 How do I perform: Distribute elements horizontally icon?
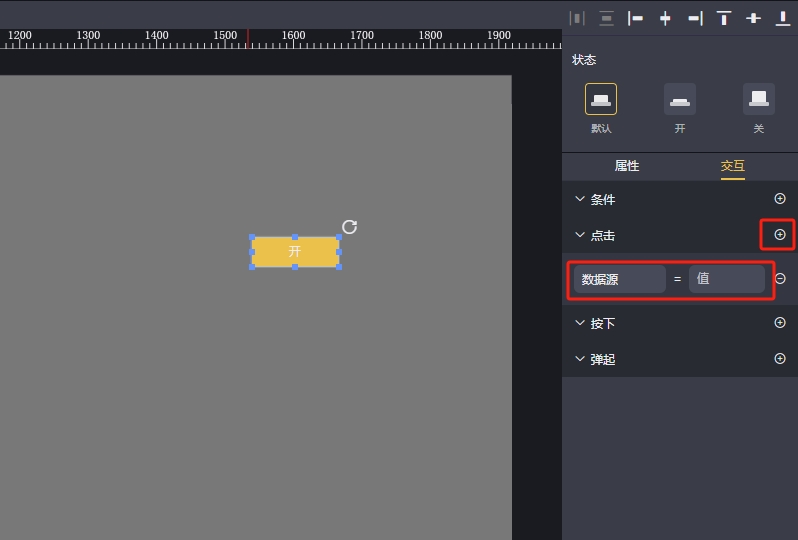click(x=577, y=18)
